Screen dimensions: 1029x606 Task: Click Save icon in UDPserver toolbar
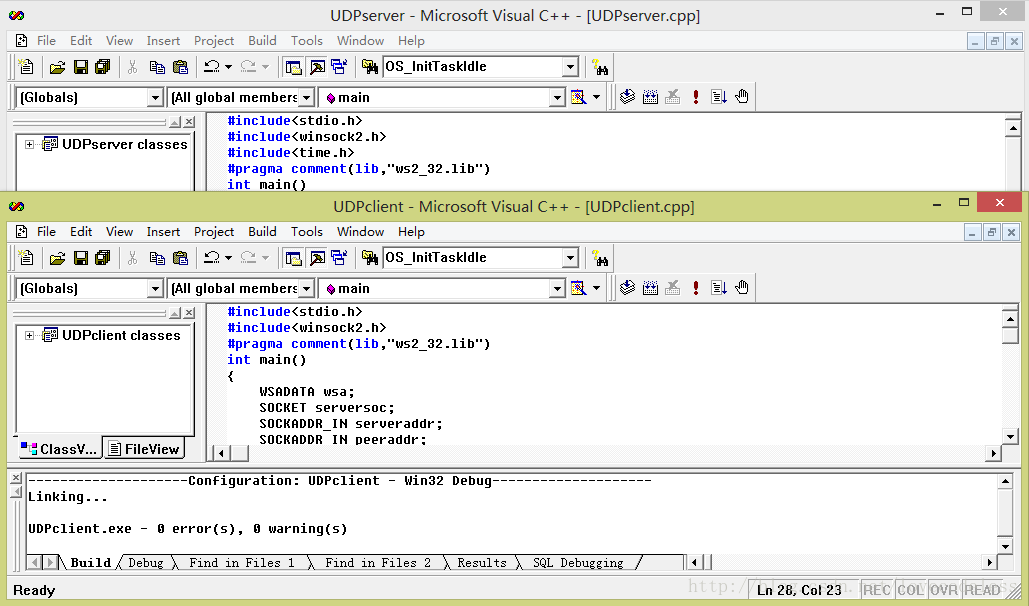[x=81, y=67]
